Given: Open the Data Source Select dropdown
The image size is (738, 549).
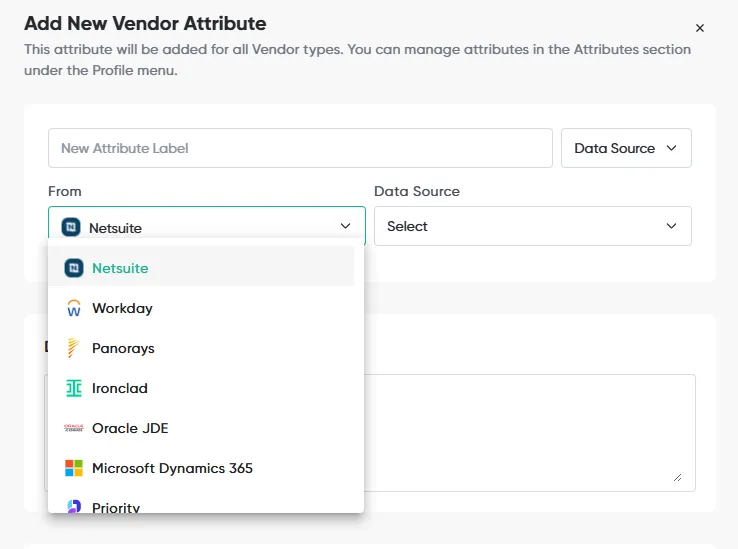Looking at the screenshot, I should click(x=533, y=226).
